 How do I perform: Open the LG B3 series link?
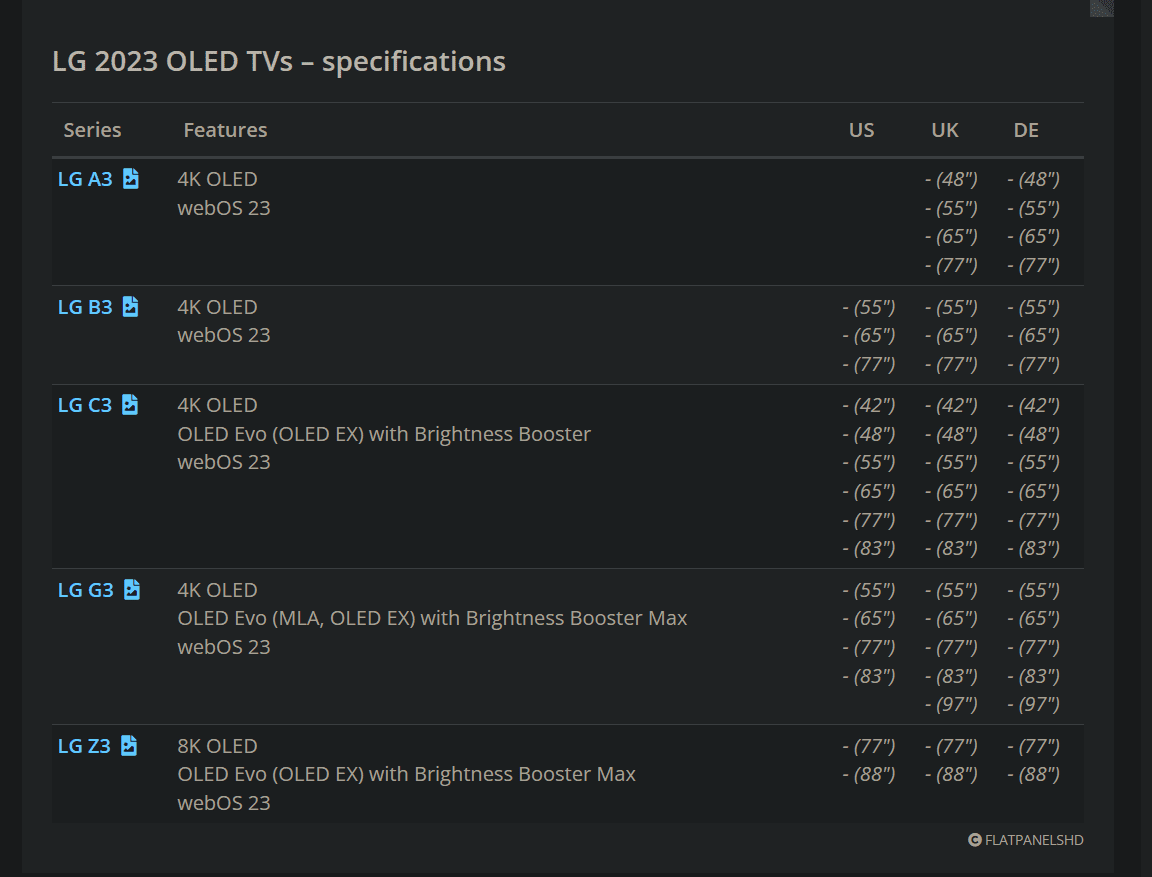click(85, 307)
